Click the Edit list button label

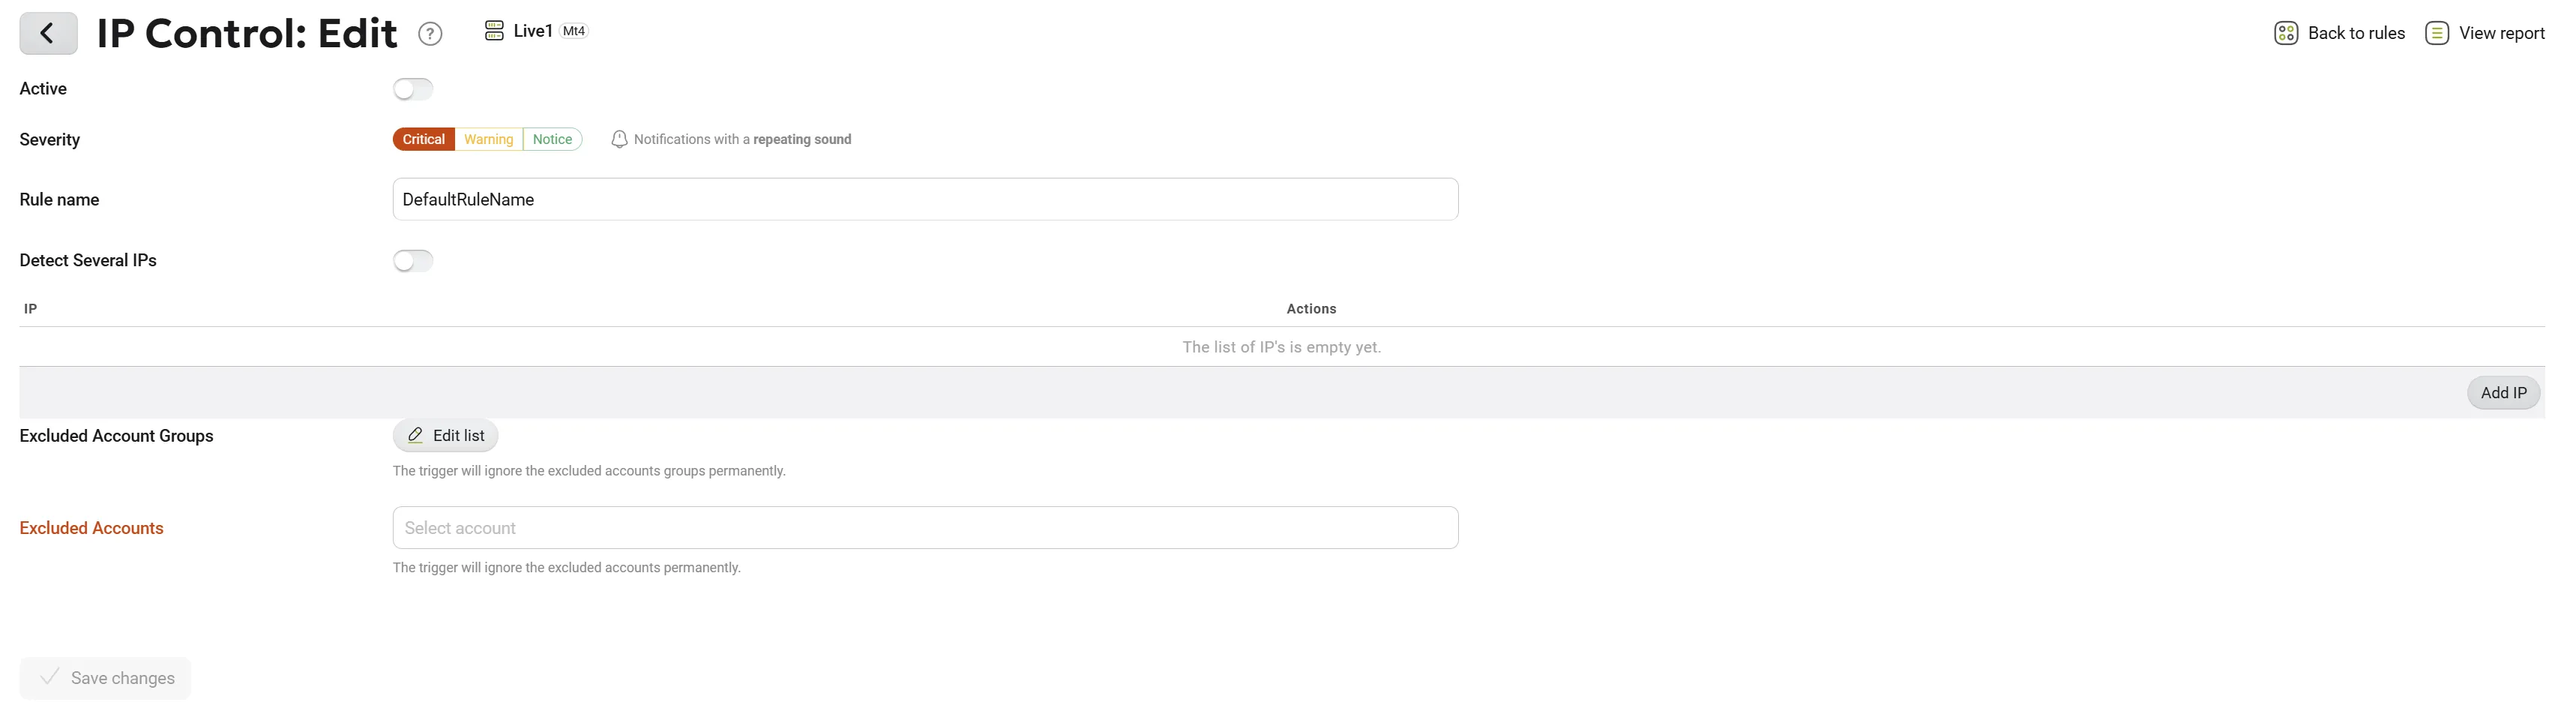[459, 435]
